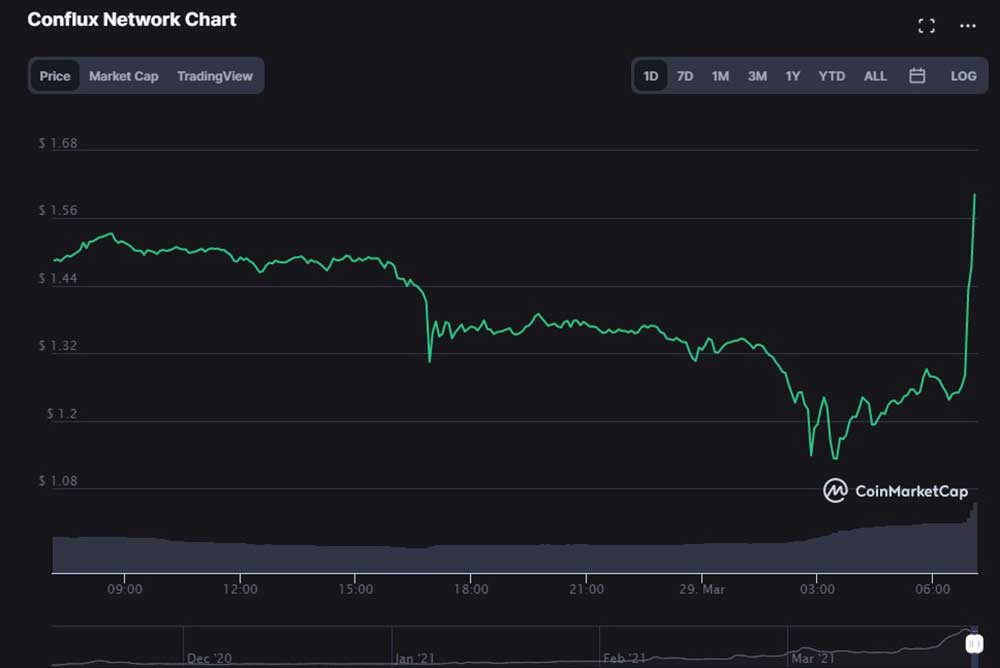Click the 03:00 time axis label
Screen dimensions: 1000x668
(x=817, y=589)
